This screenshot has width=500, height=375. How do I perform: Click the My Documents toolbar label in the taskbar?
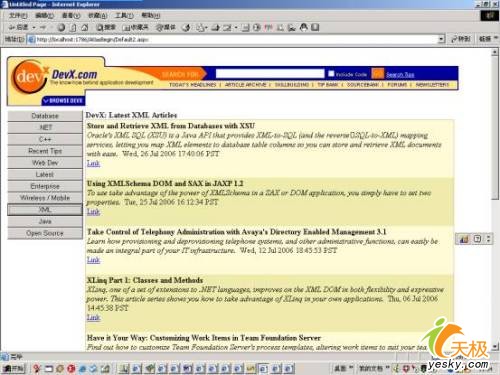point(370,368)
